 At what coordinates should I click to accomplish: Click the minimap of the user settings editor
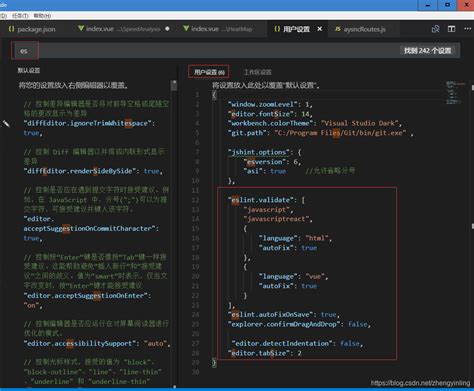[455, 93]
